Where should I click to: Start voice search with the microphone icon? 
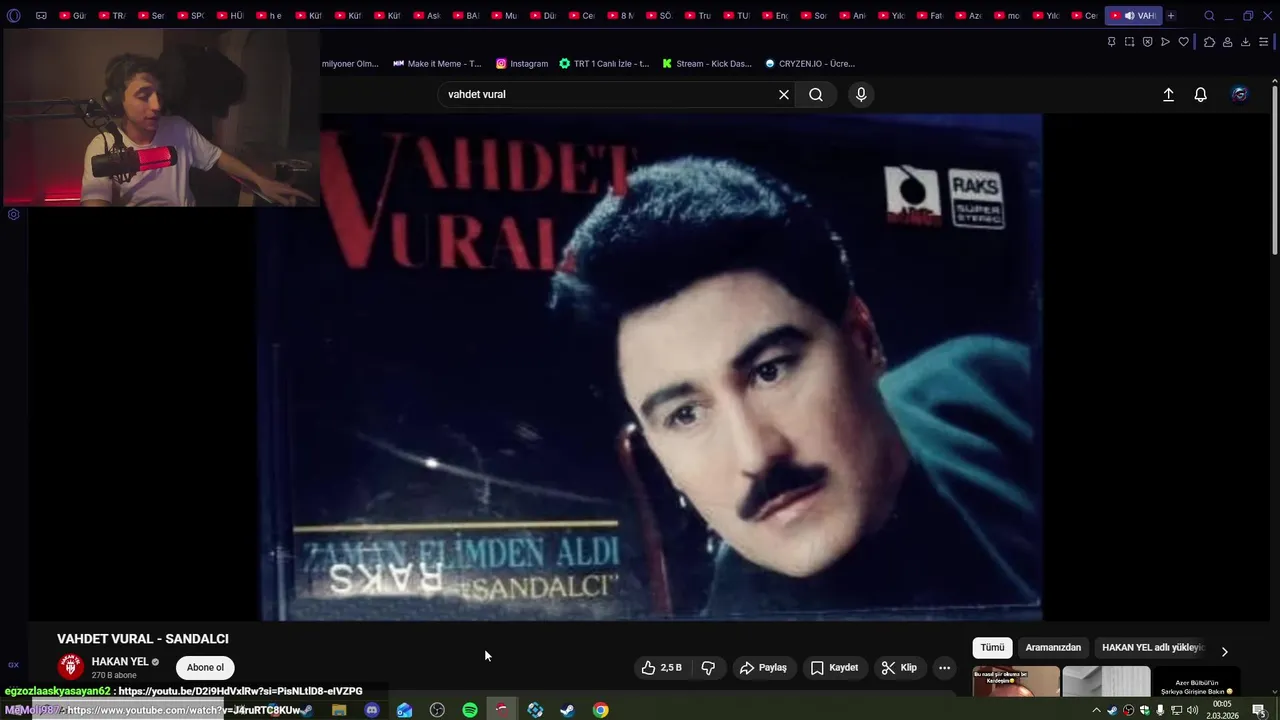click(x=861, y=94)
